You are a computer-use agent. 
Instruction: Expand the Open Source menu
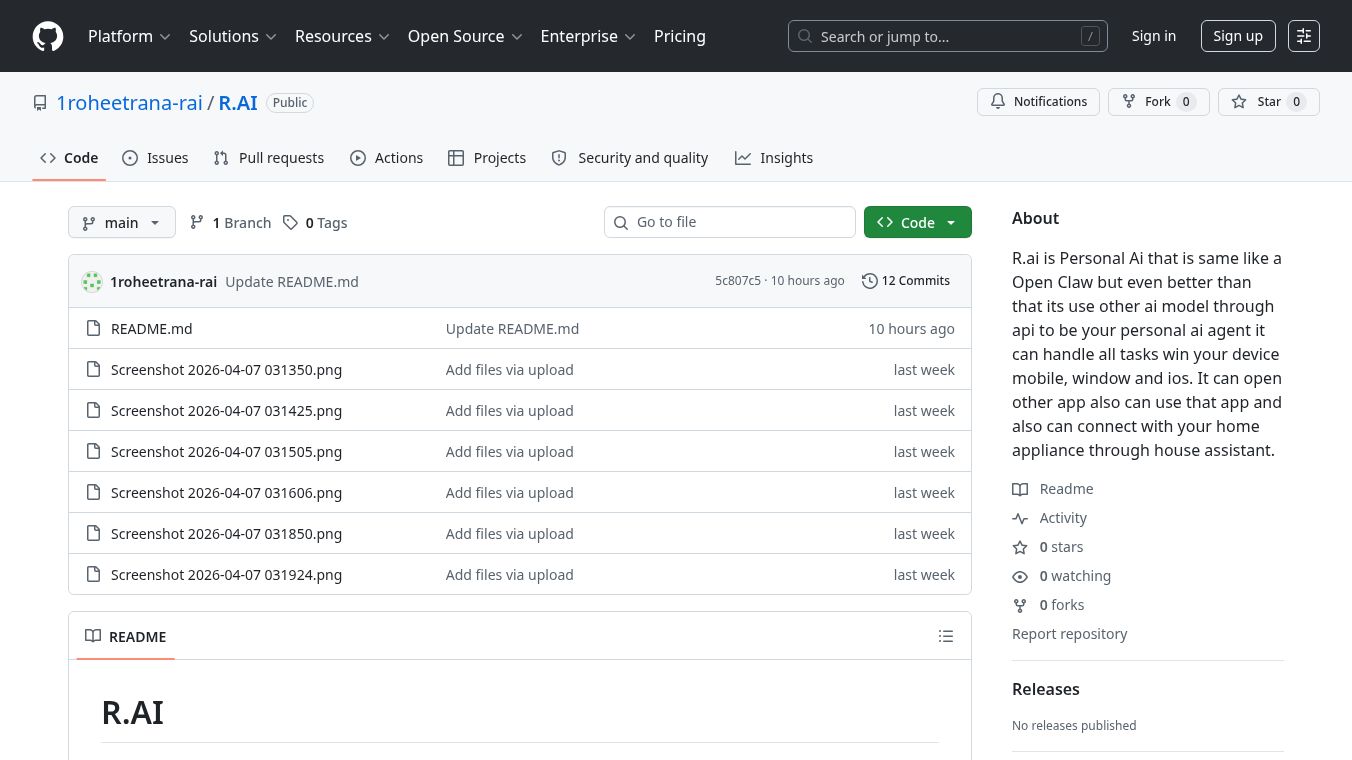pyautogui.click(x=465, y=36)
